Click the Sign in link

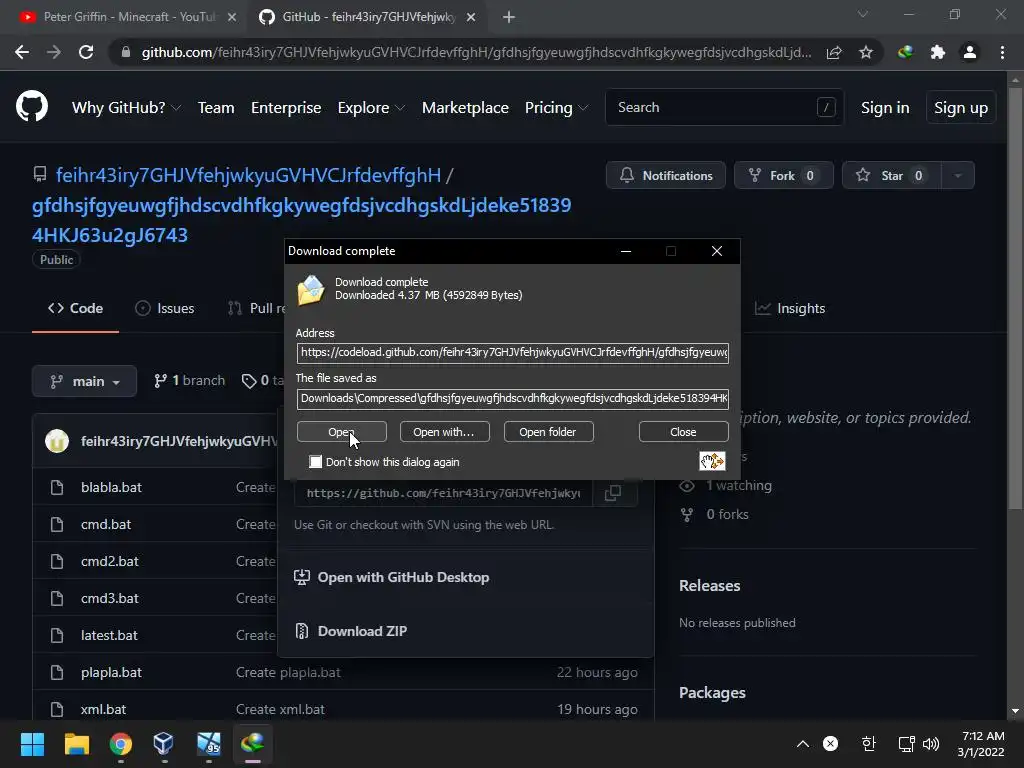[885, 108]
